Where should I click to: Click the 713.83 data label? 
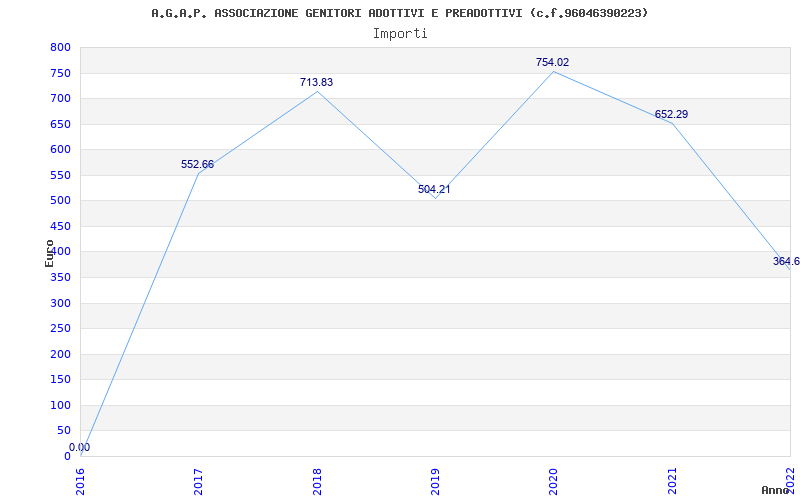coord(316,82)
